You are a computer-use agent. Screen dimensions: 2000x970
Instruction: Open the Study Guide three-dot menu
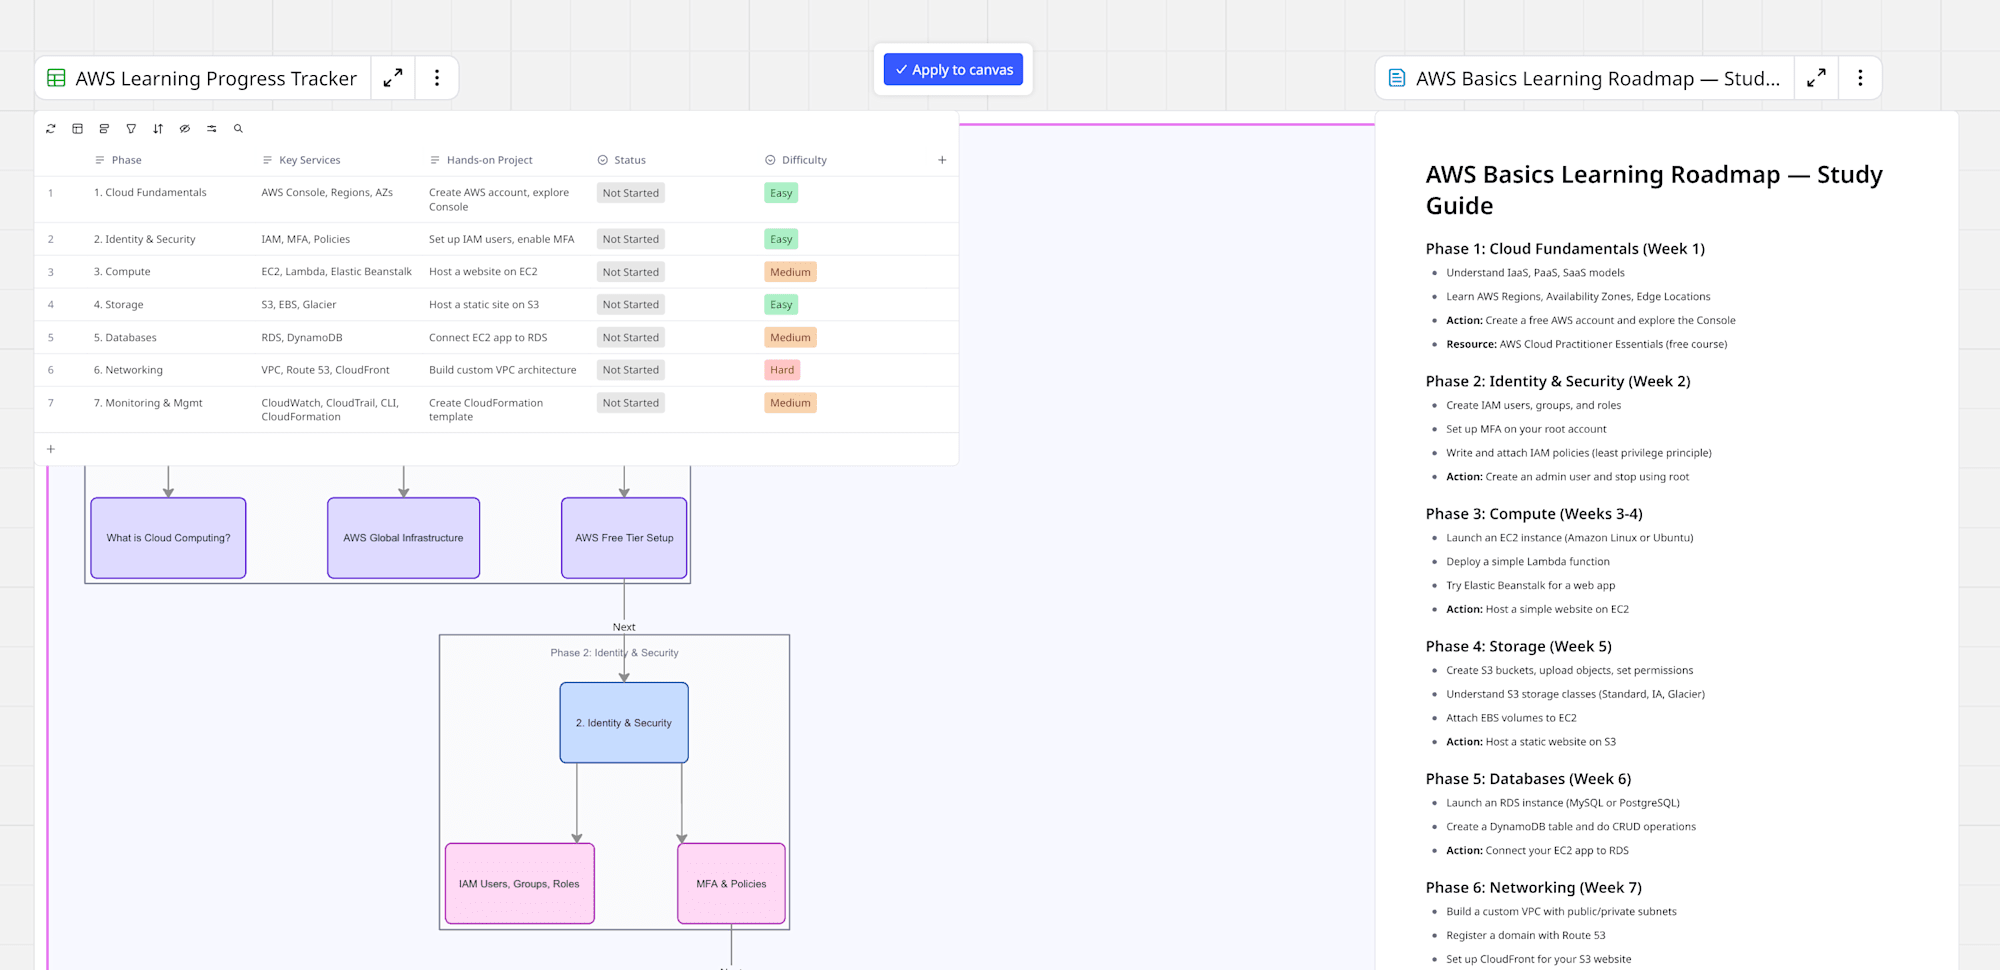pyautogui.click(x=1860, y=78)
